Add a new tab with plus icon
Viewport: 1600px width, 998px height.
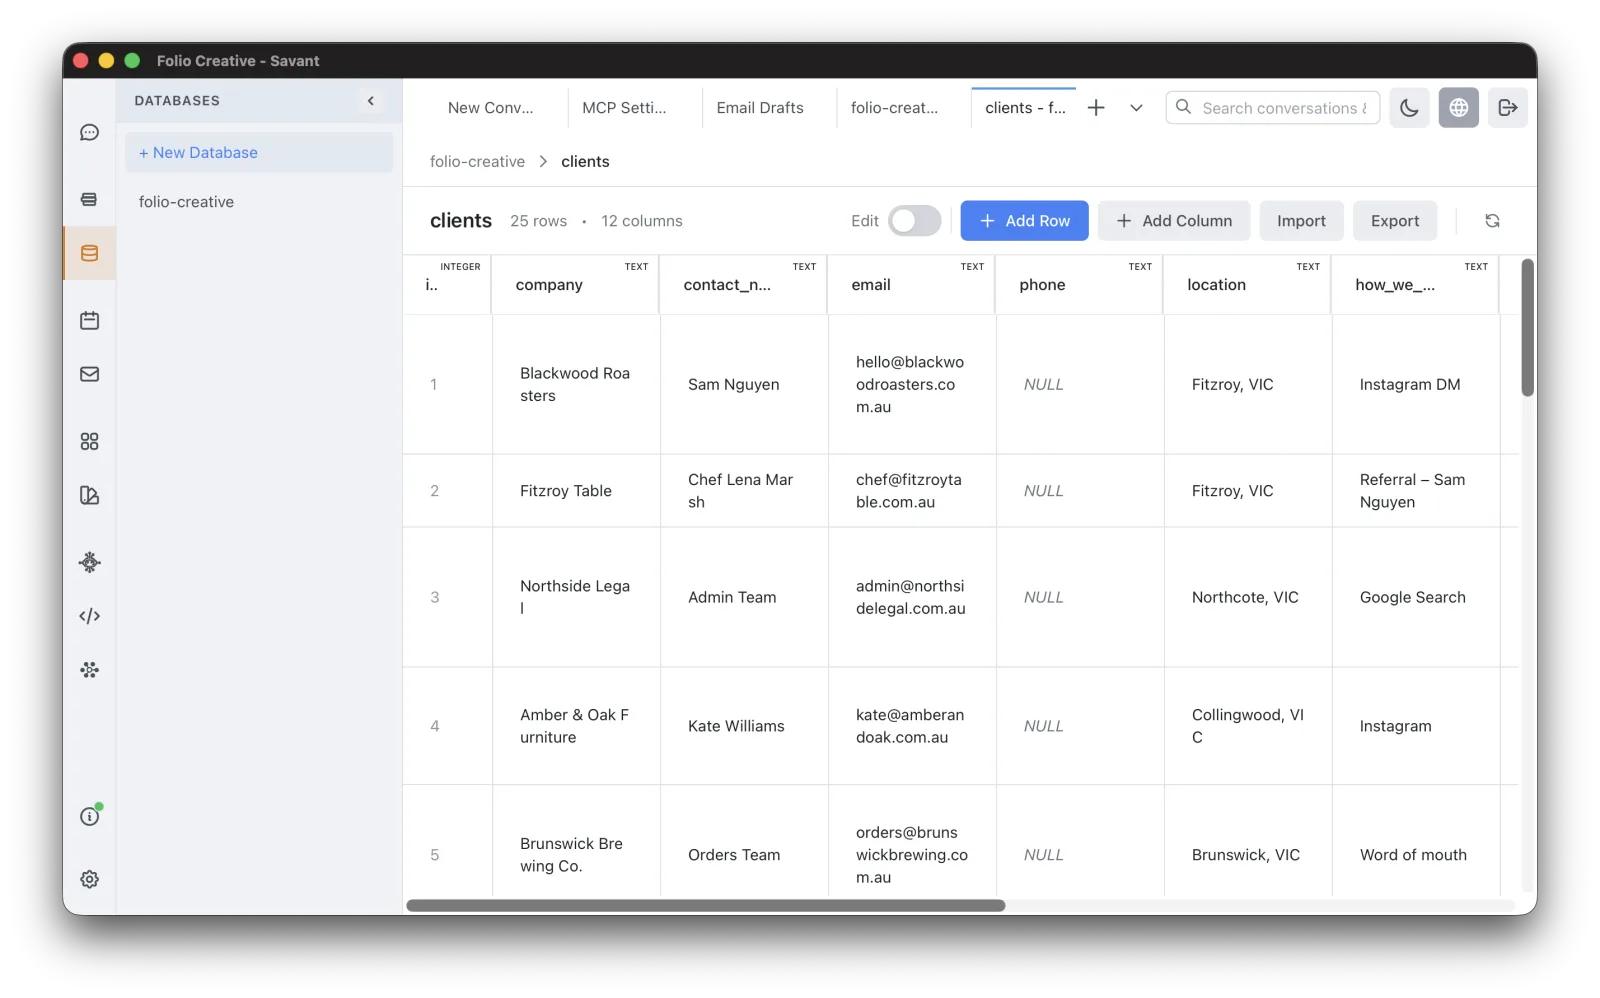point(1096,108)
